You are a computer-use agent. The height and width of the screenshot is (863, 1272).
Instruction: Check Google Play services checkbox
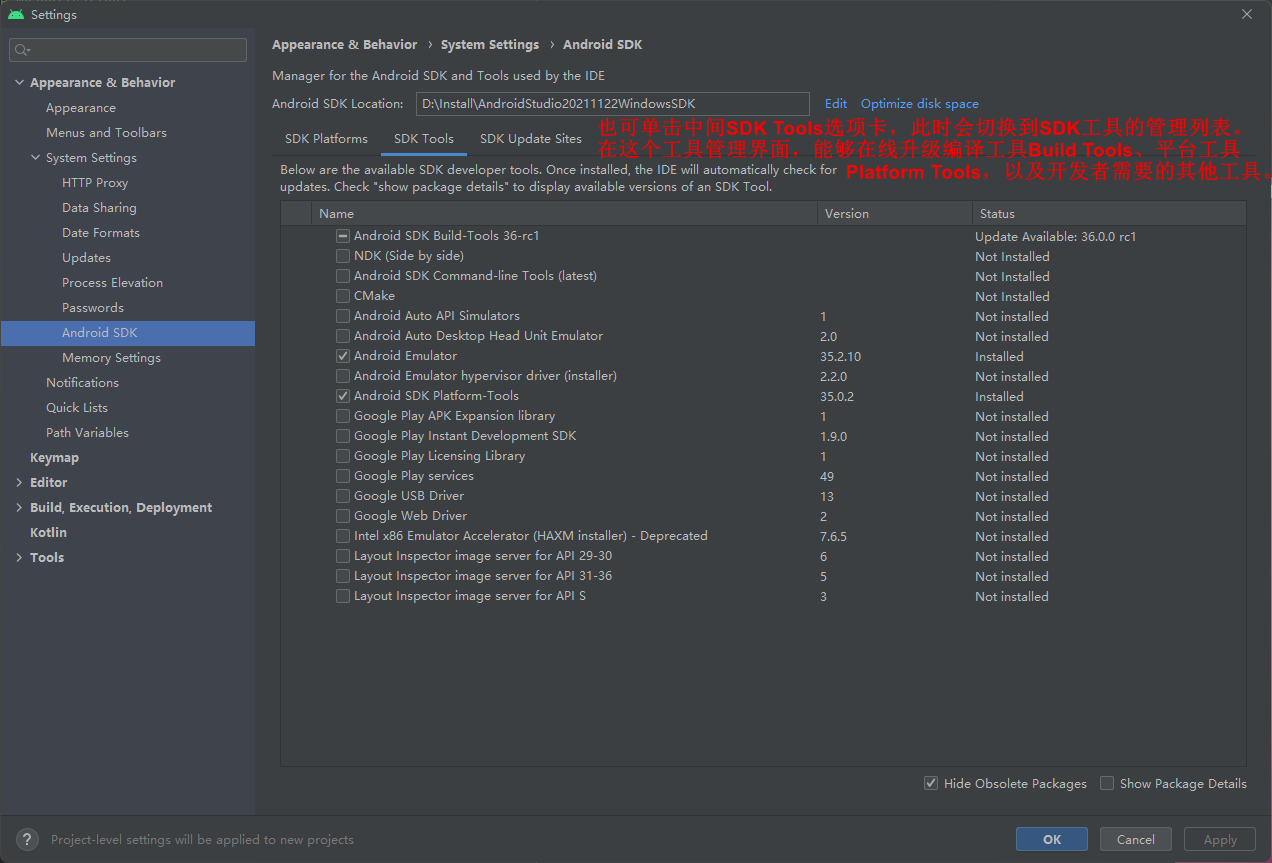click(343, 476)
